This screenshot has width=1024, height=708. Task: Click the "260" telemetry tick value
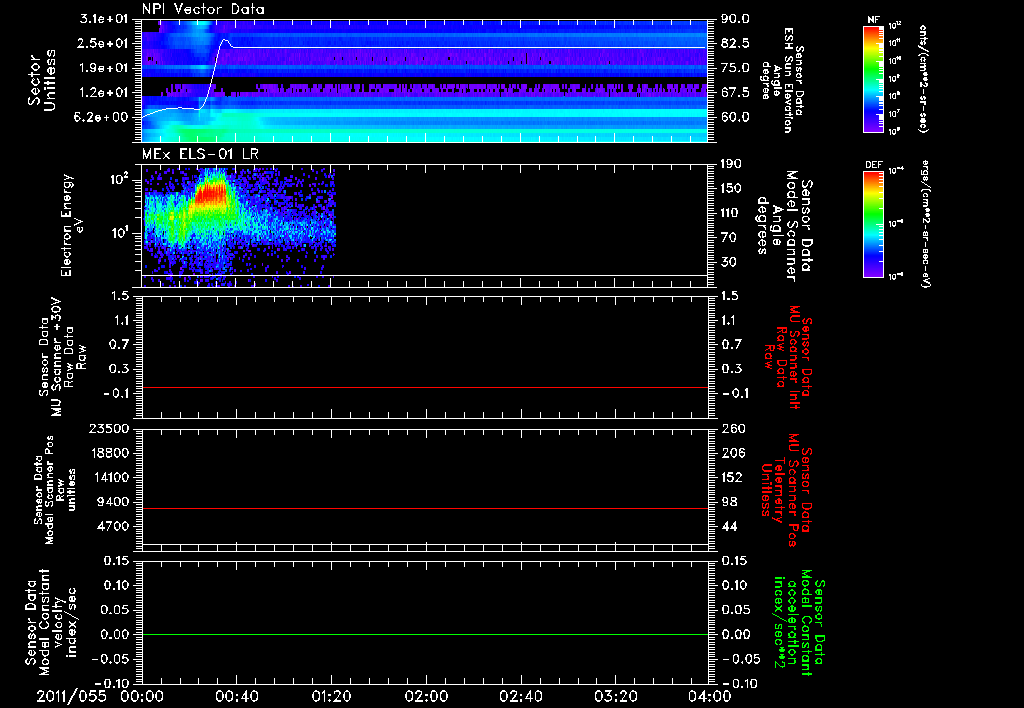point(731,428)
